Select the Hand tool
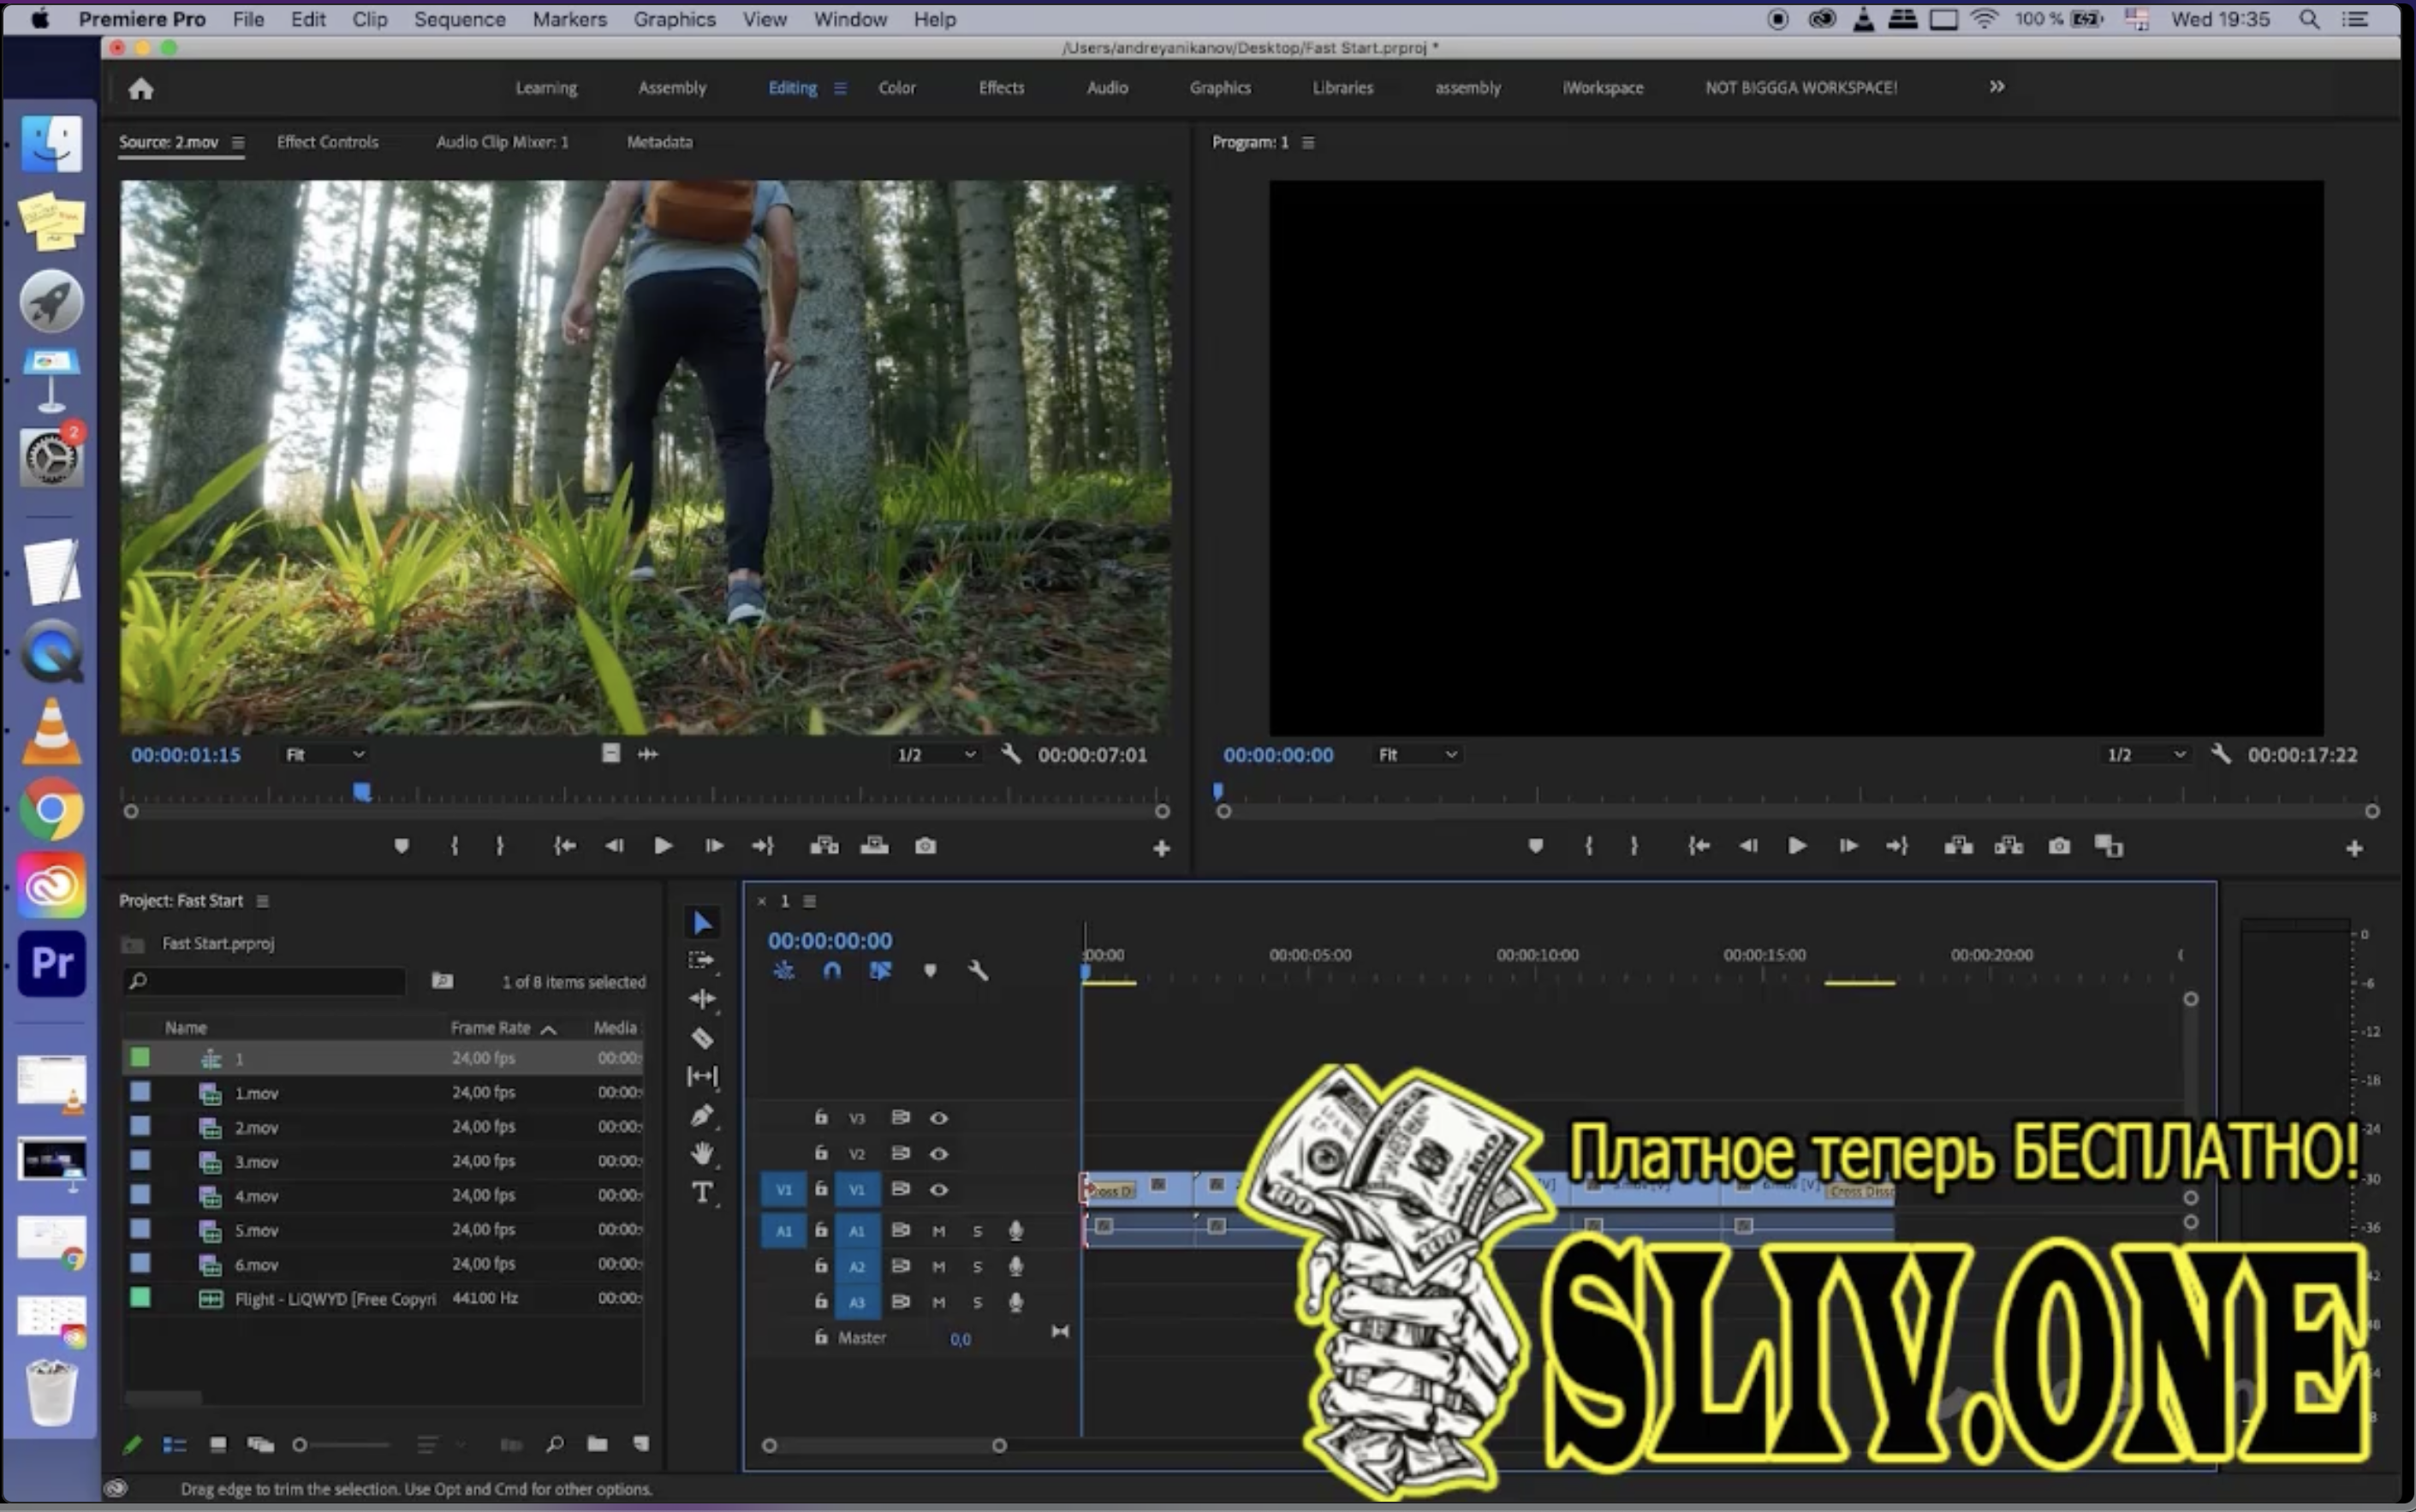 click(x=702, y=1153)
